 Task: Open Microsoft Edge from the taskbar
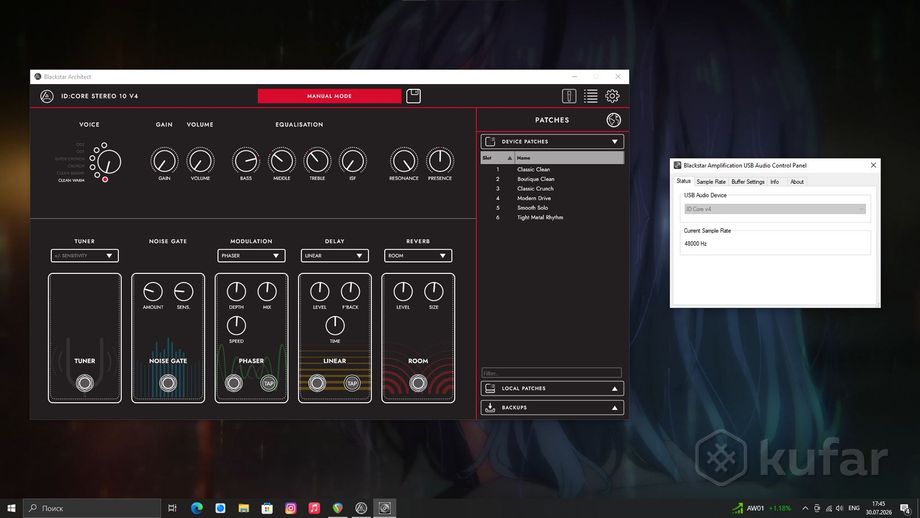[197, 508]
